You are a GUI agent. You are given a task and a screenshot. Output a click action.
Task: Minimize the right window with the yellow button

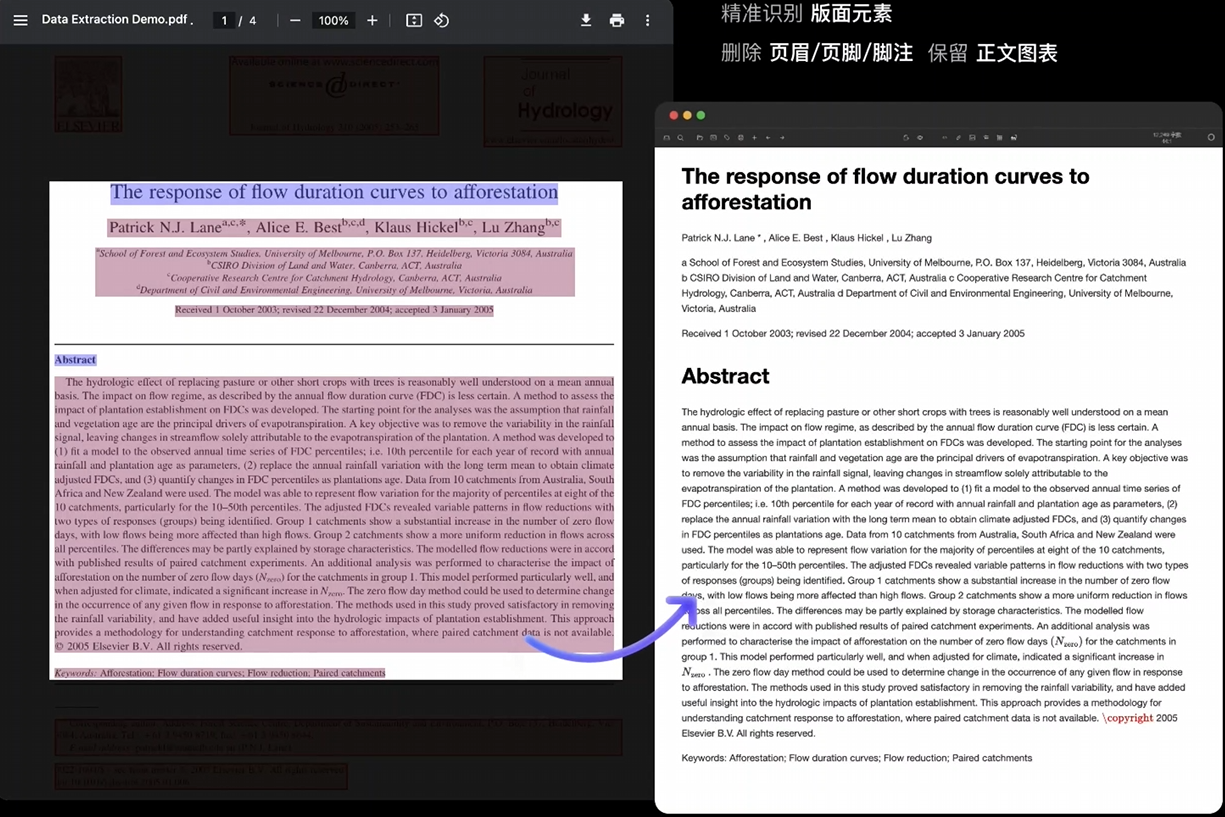click(687, 115)
